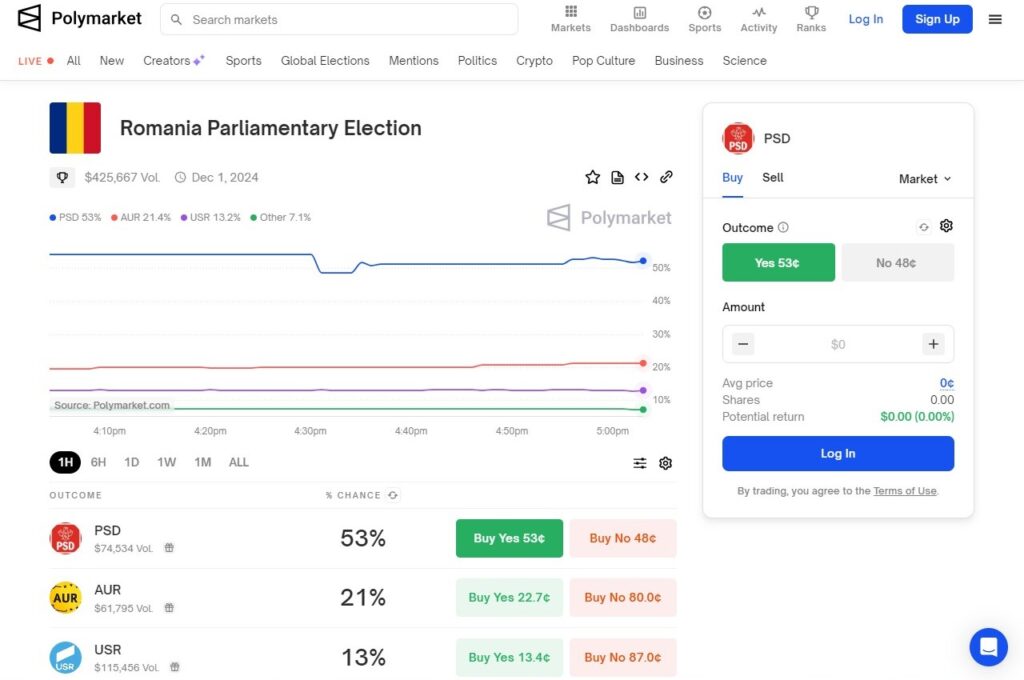This screenshot has height=680, width=1024.
Task: Open the Politics category
Action: 477,61
